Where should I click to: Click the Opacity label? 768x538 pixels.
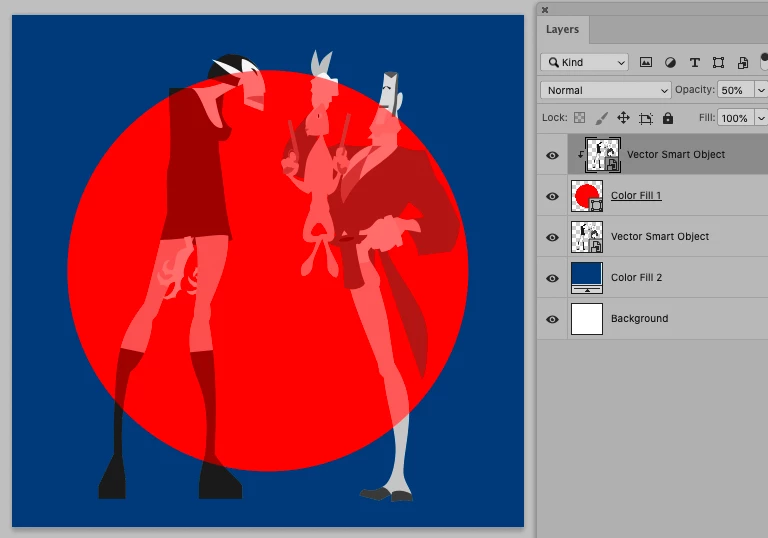coord(694,90)
